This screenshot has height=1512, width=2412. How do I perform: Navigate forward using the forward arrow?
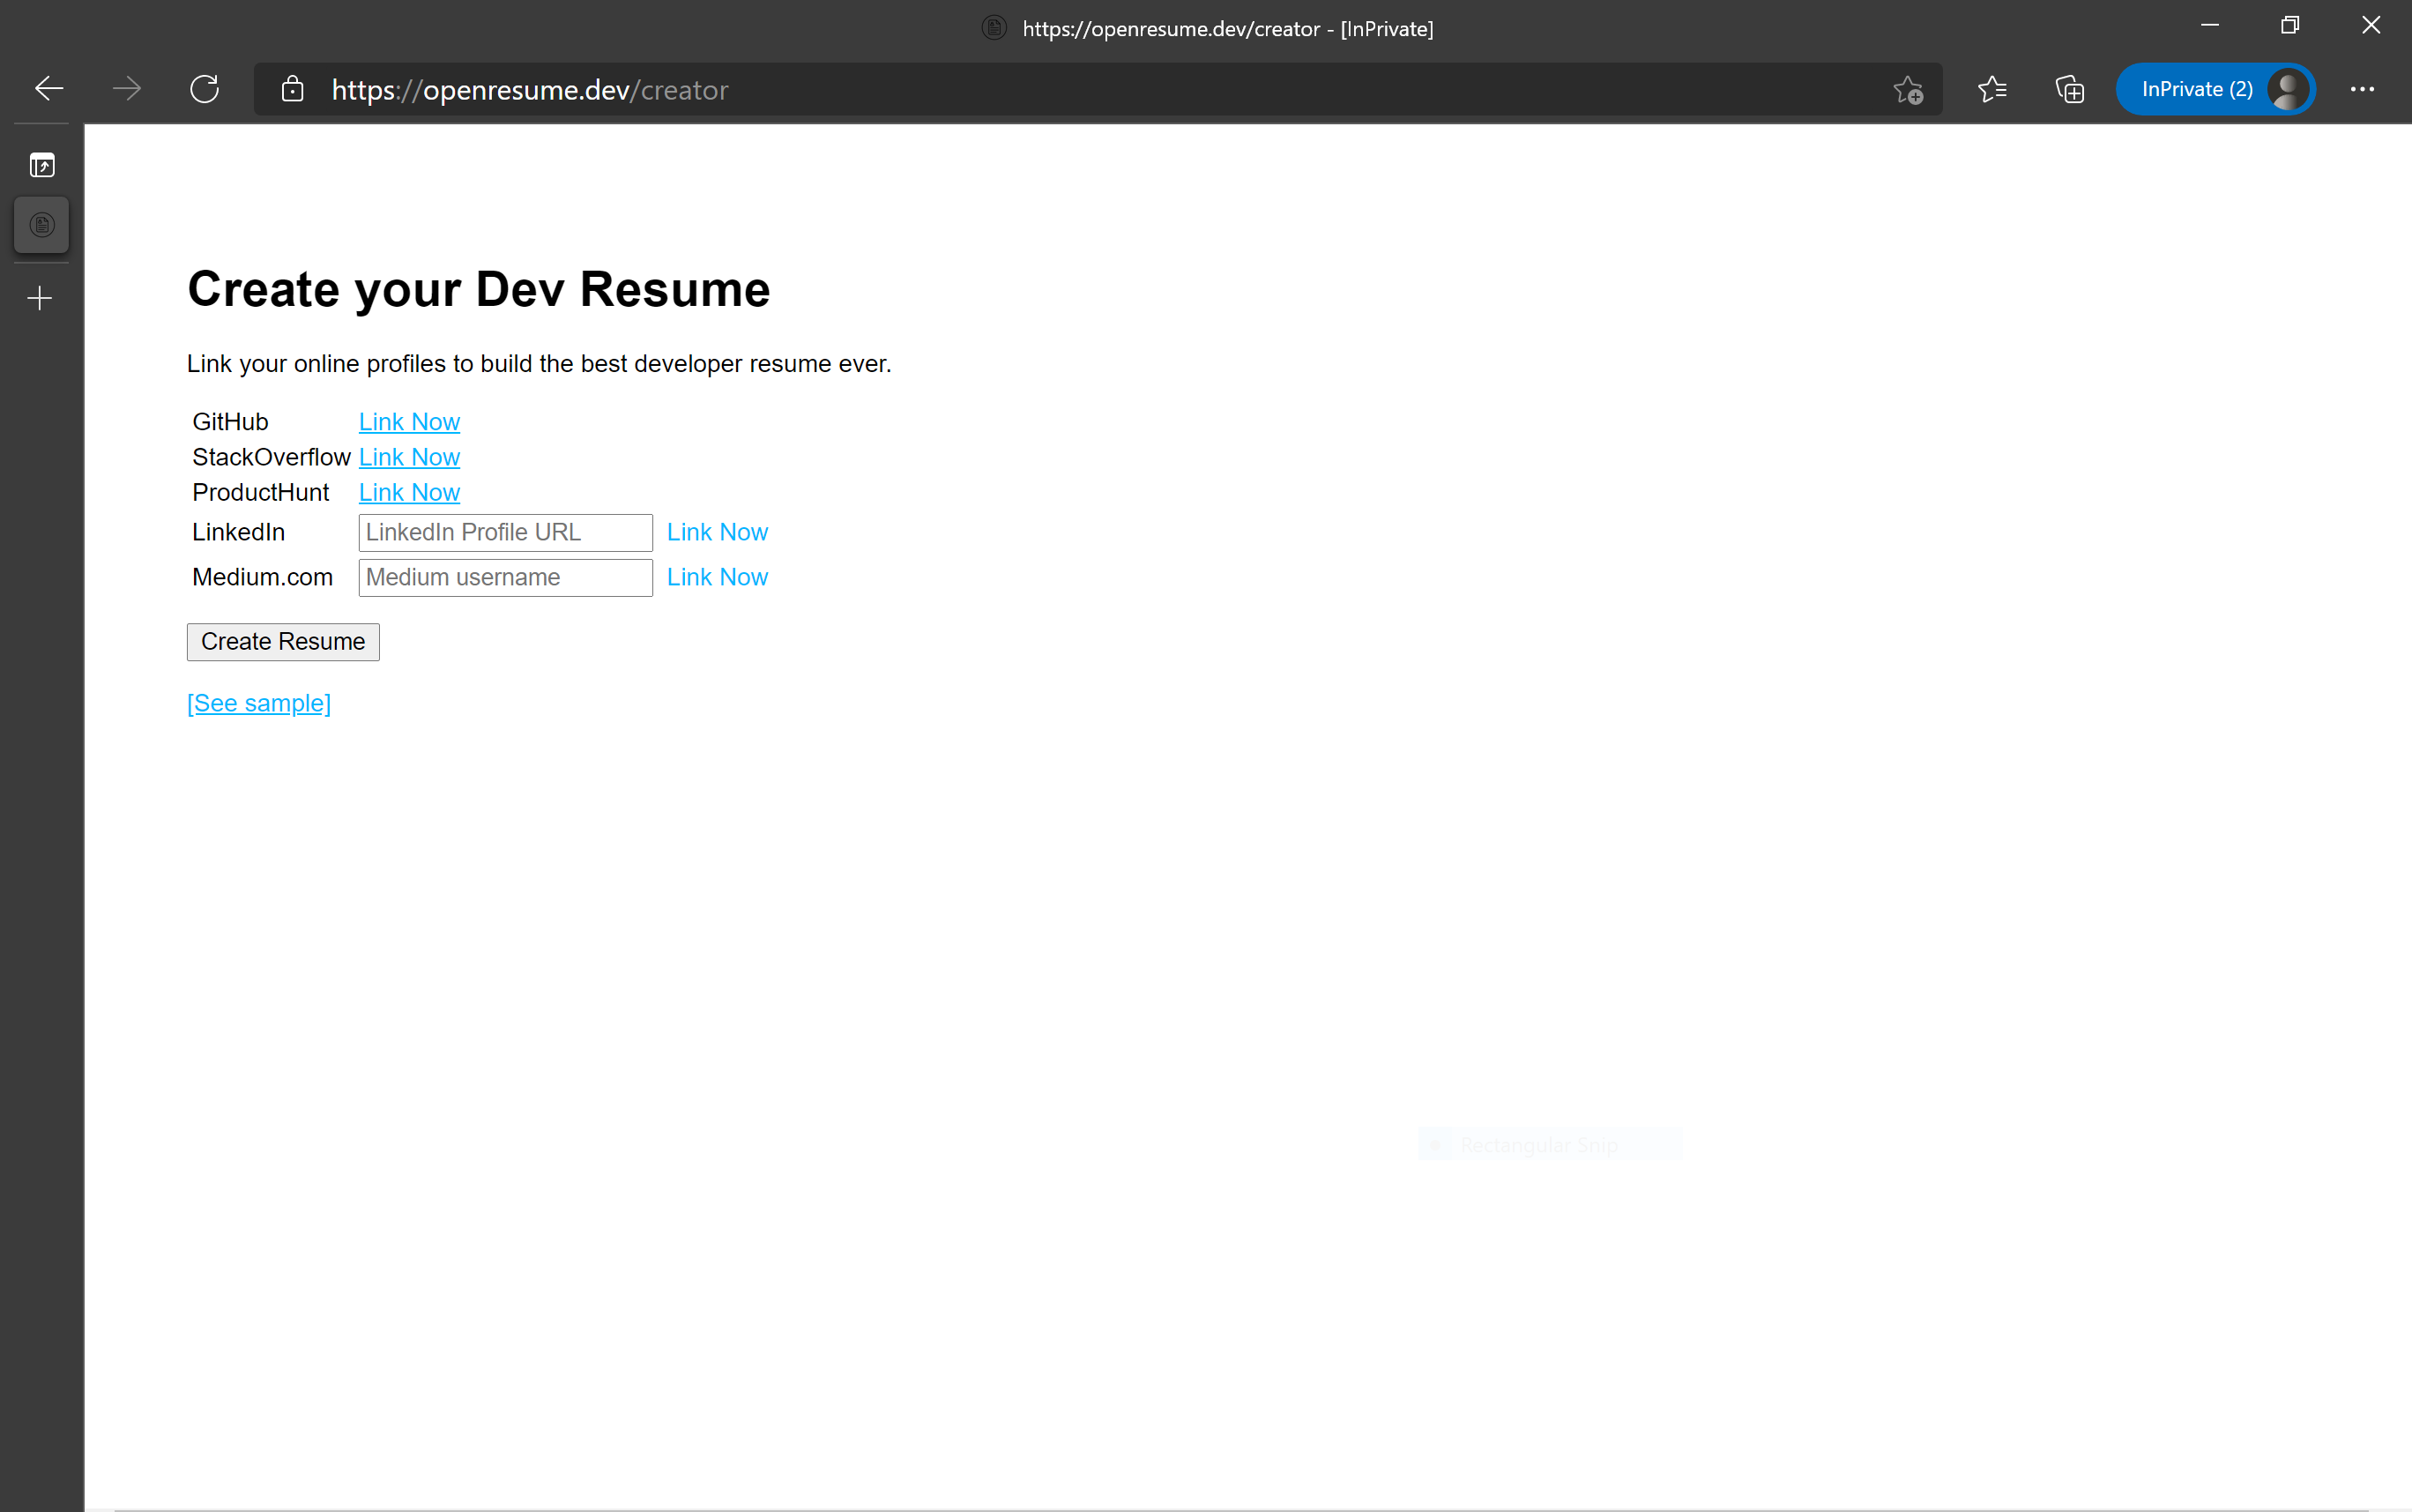click(127, 89)
